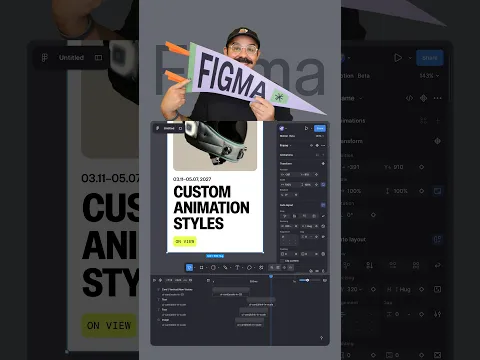Screen dimensions: 480x360
Task: Click ON VIEW button on the design frame
Action: click(x=185, y=241)
